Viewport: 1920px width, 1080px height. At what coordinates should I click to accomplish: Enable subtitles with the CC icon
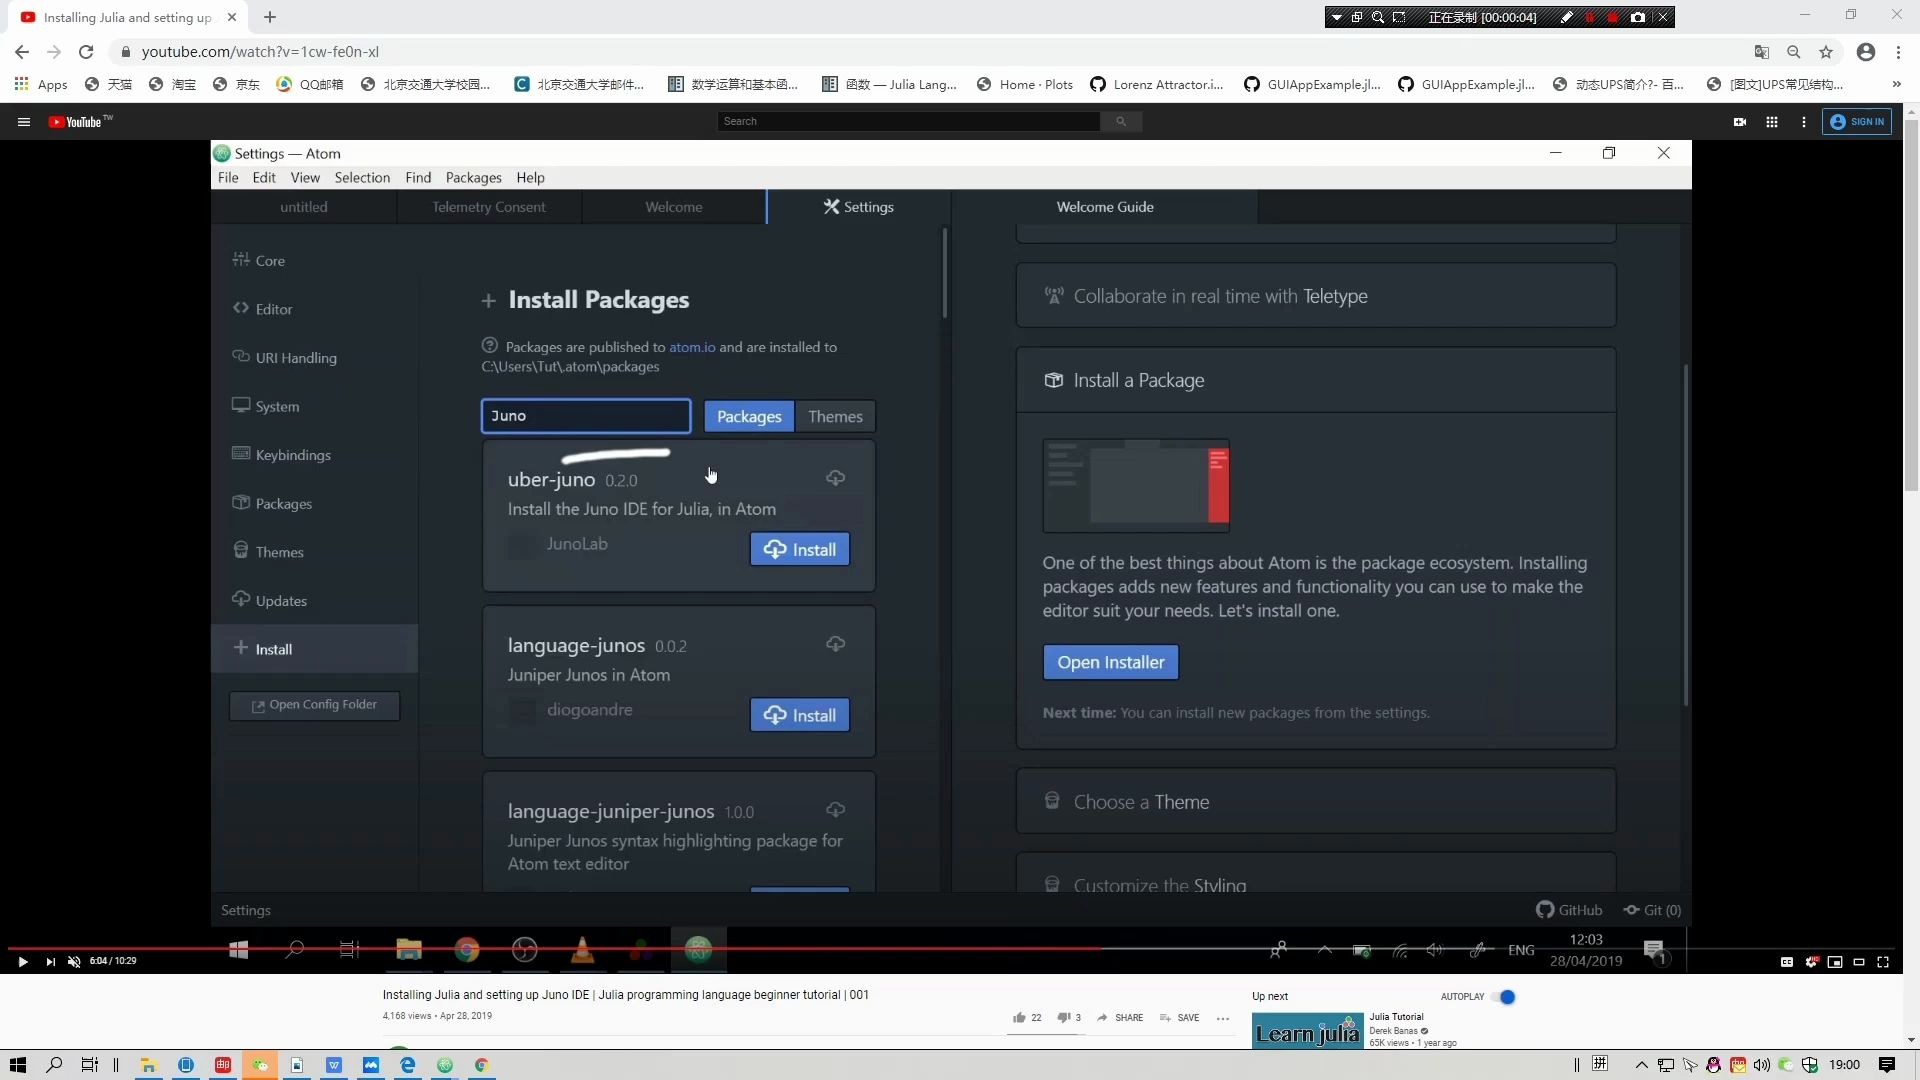(x=1787, y=961)
